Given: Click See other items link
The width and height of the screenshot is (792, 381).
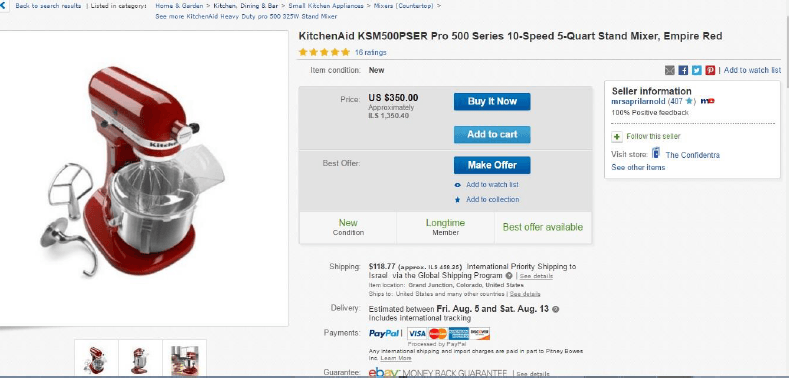Looking at the screenshot, I should [638, 168].
